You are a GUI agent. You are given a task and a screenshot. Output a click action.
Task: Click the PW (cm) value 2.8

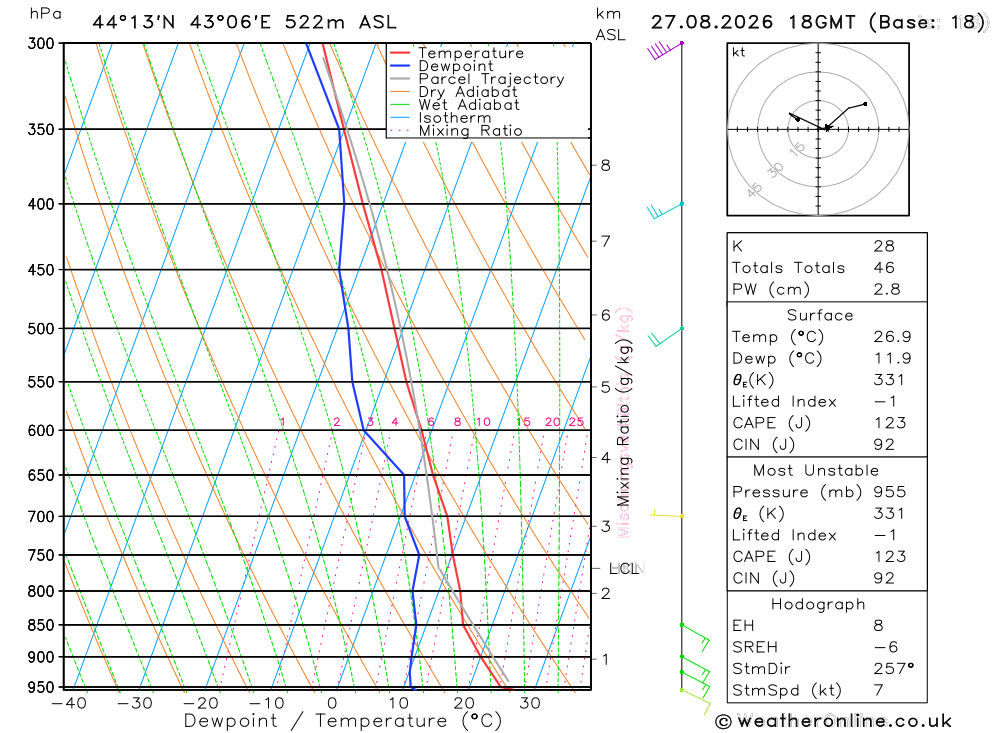(886, 290)
